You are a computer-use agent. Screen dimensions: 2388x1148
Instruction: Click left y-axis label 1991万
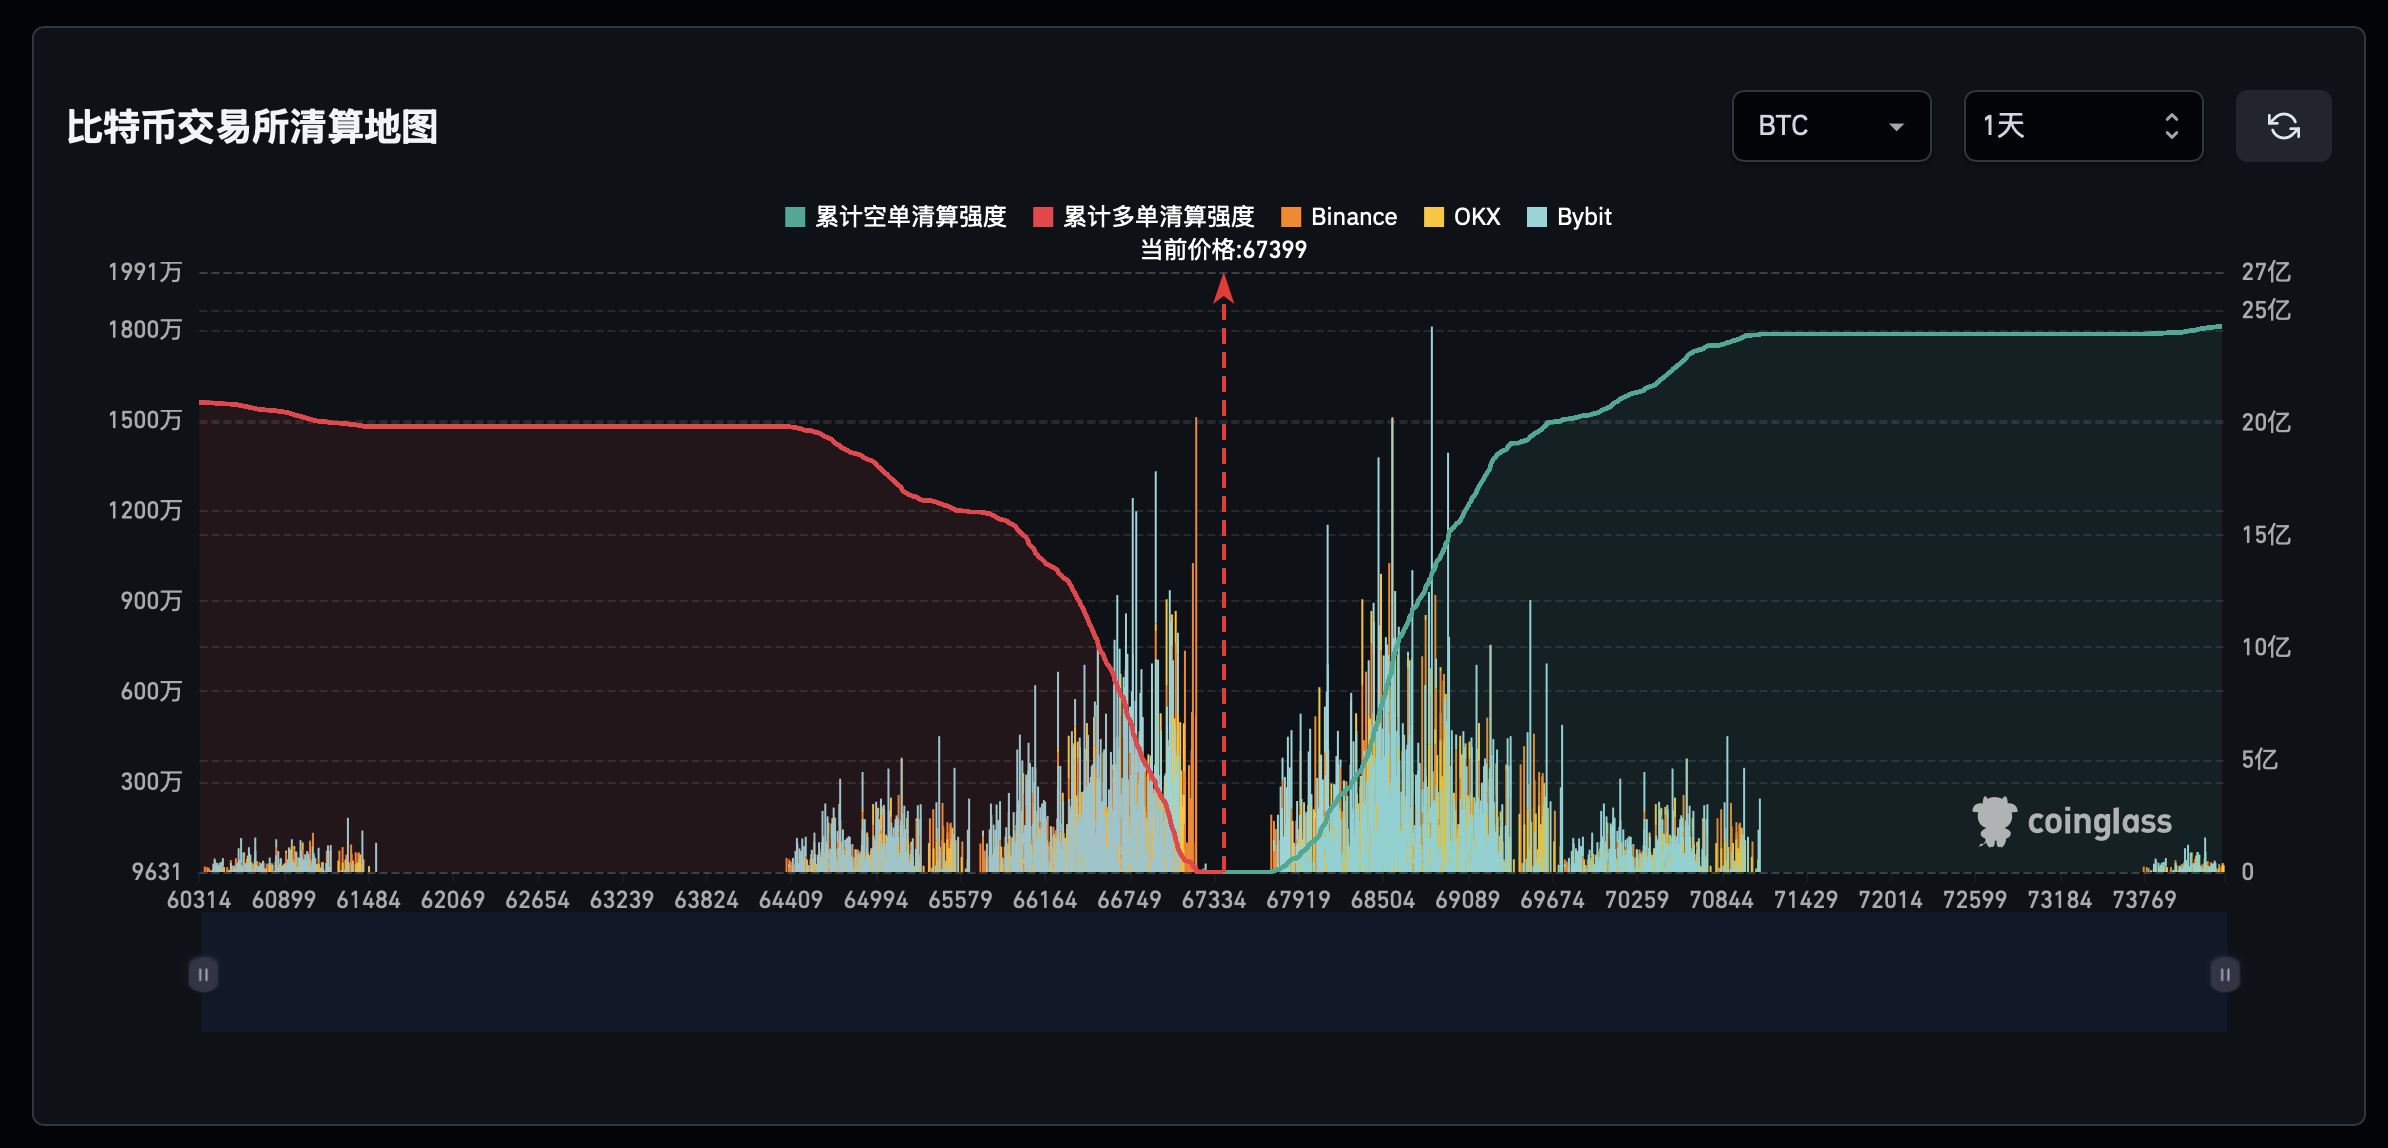(x=145, y=272)
